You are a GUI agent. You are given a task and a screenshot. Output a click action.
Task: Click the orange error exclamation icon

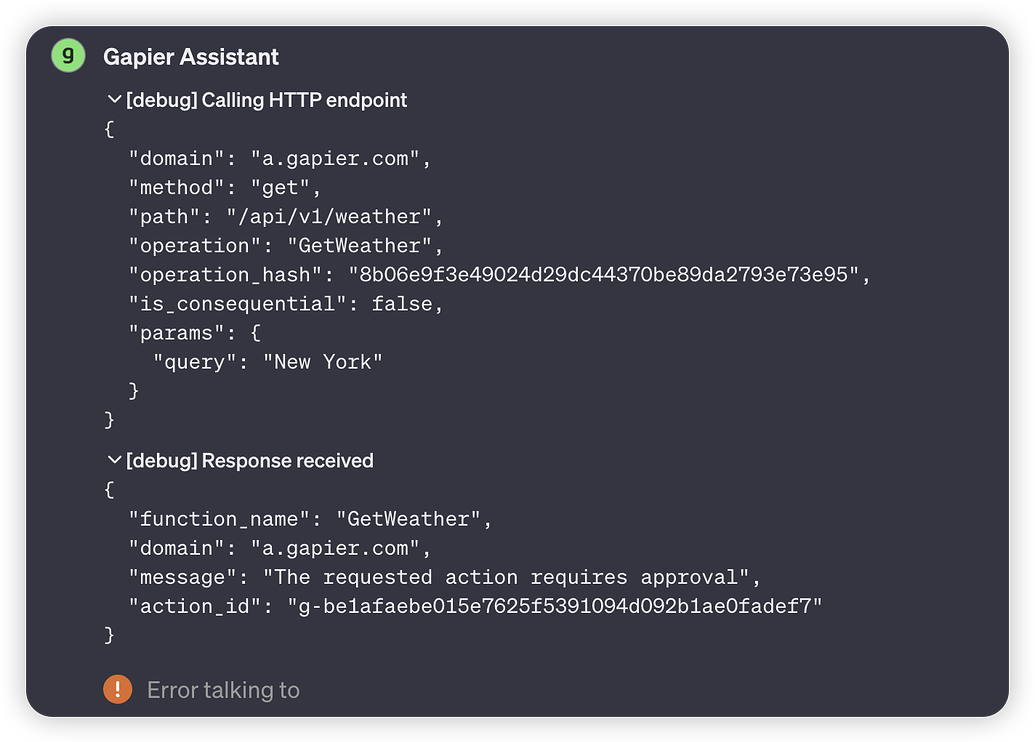point(117,689)
